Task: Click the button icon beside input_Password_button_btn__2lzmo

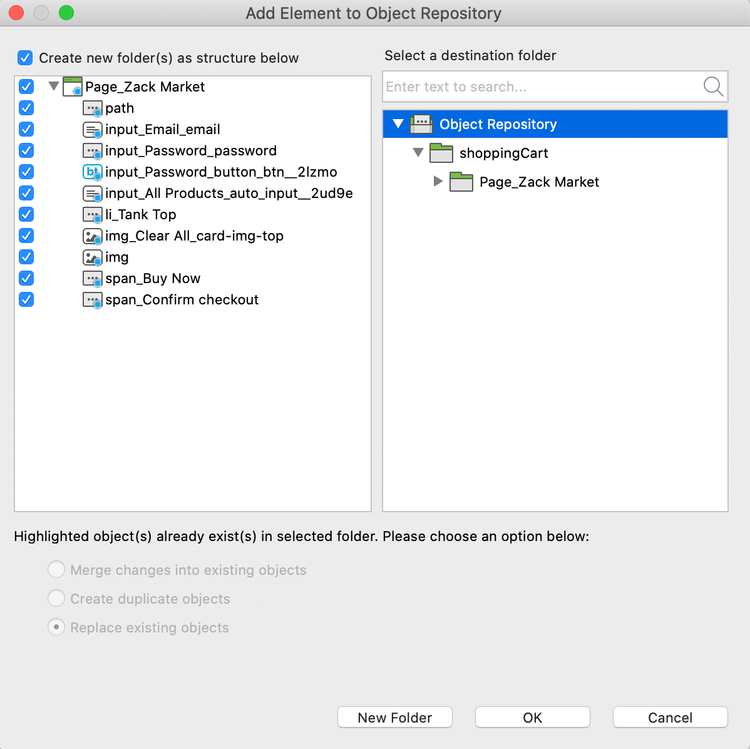Action: [x=92, y=172]
